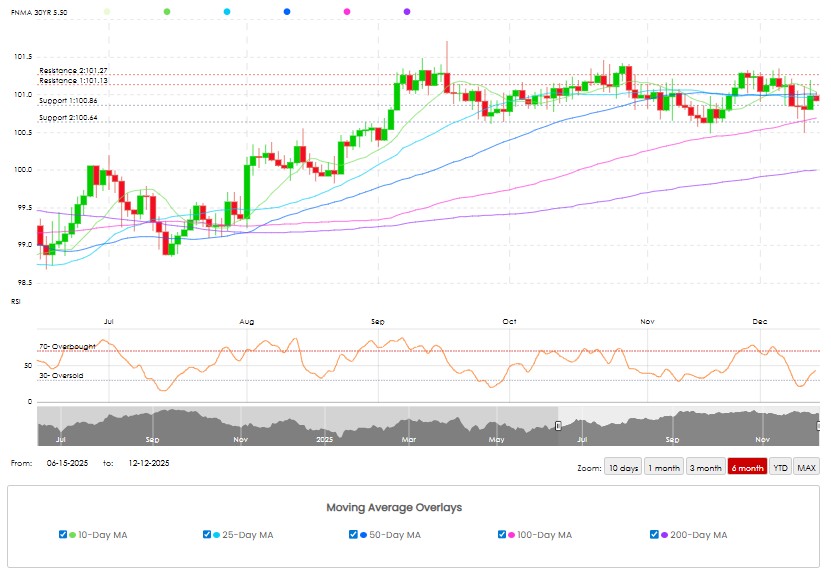Click the purple legend dot at top
Screen dimensions: 831x578
[x=407, y=11]
